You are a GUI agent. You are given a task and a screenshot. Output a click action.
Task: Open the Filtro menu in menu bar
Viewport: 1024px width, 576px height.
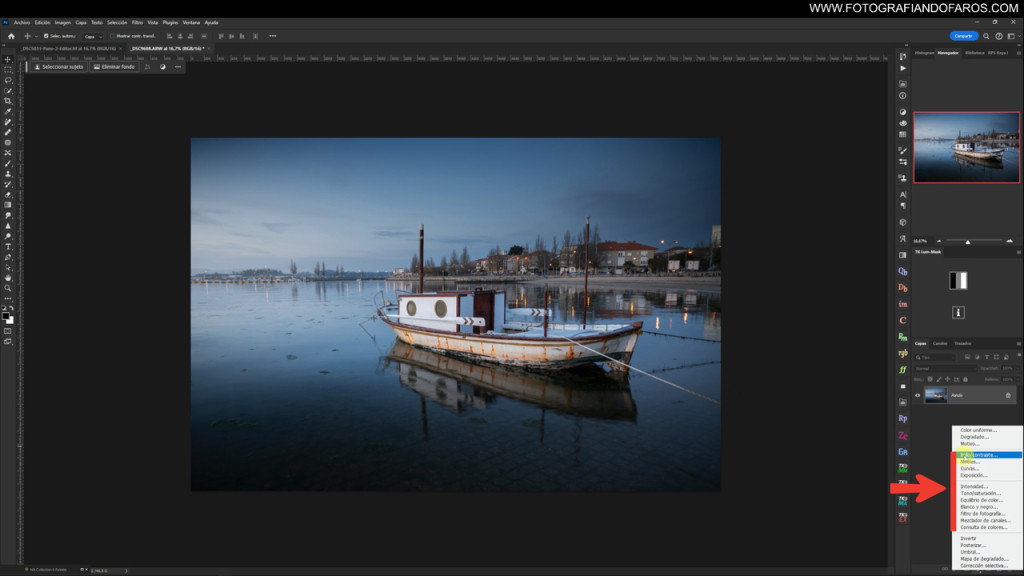(x=137, y=21)
